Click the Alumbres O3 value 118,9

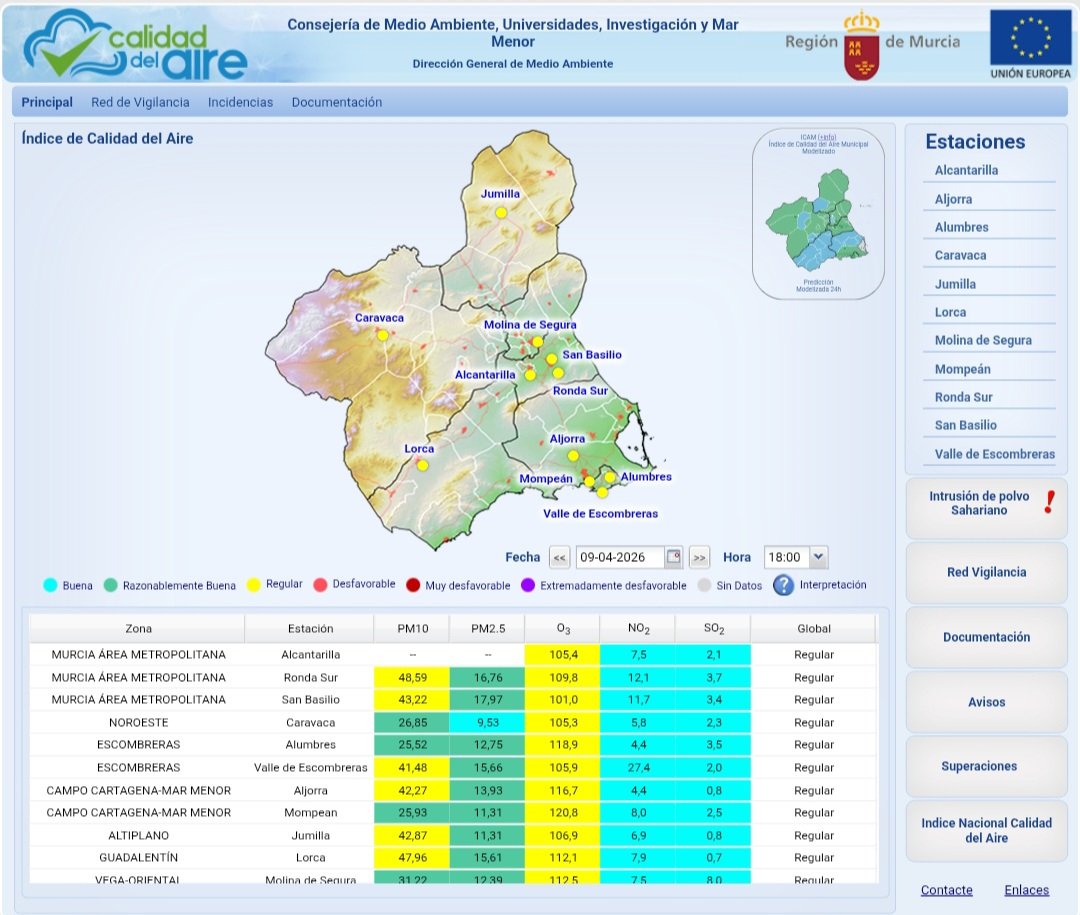coord(563,745)
